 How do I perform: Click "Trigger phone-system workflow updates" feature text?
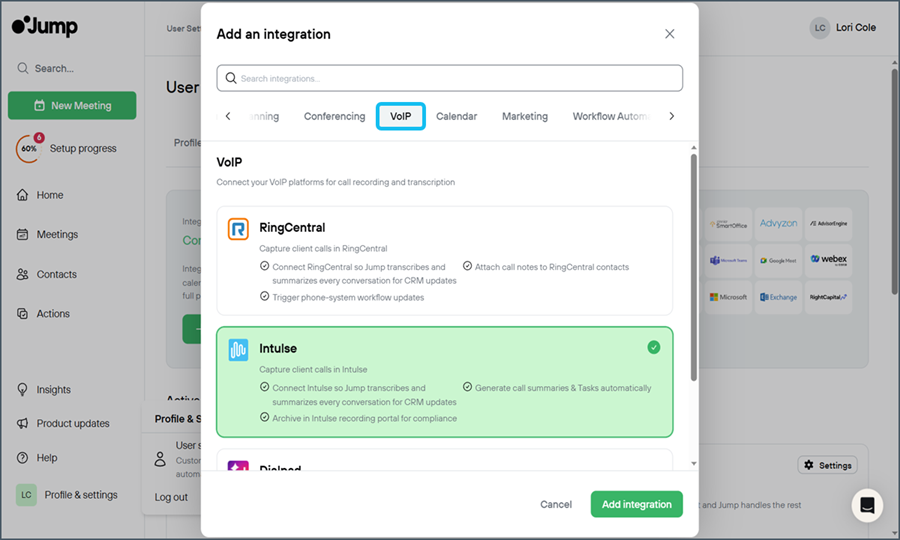[x=348, y=297]
